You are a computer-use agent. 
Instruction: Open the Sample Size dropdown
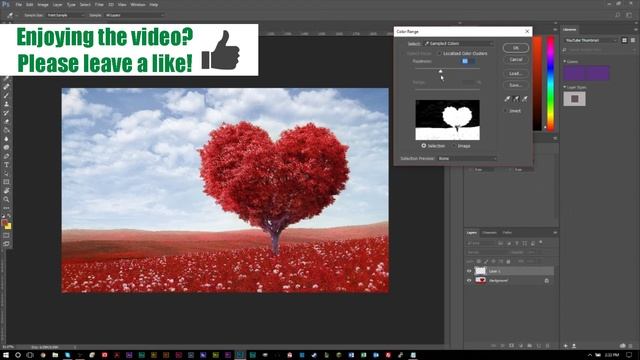click(x=65, y=15)
